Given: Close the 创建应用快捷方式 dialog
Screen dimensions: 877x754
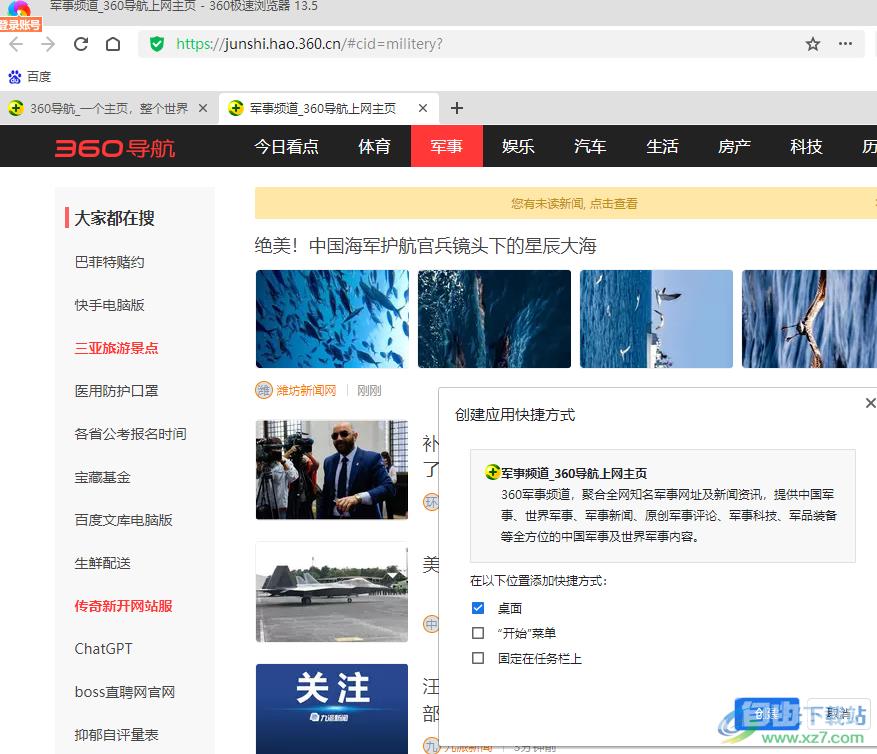Looking at the screenshot, I should (870, 403).
